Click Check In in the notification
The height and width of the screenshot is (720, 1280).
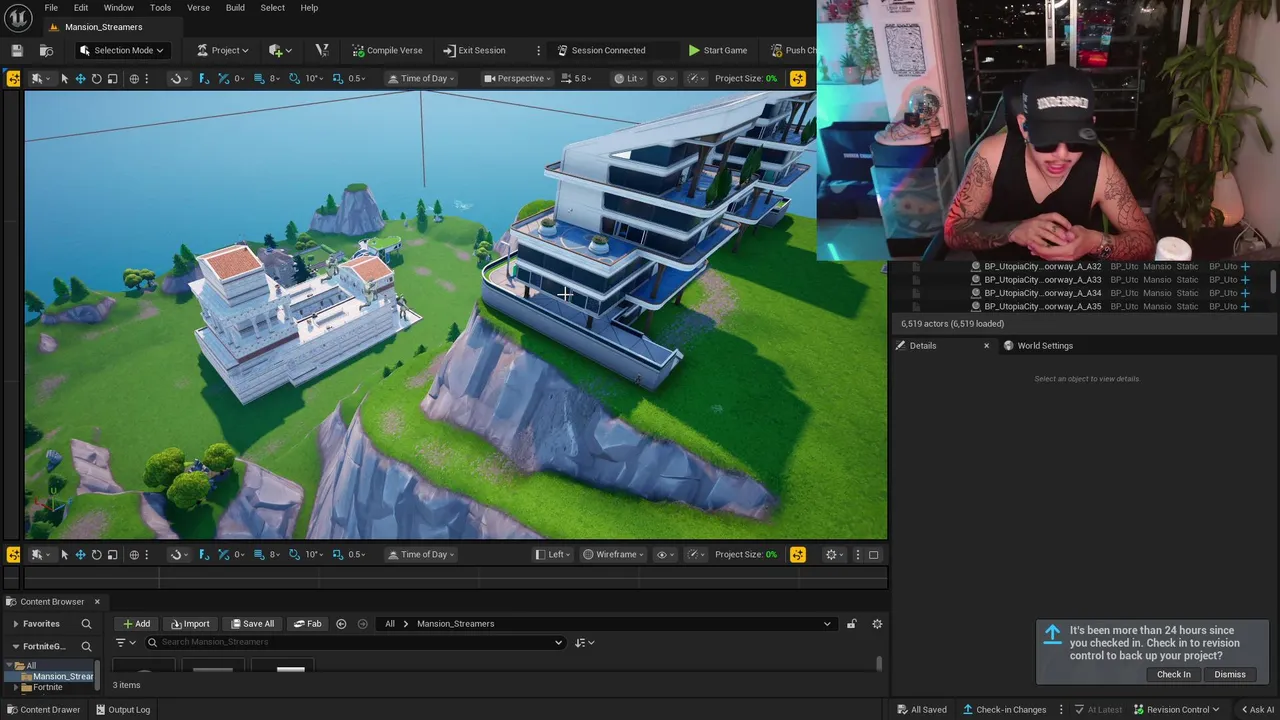(1173, 675)
